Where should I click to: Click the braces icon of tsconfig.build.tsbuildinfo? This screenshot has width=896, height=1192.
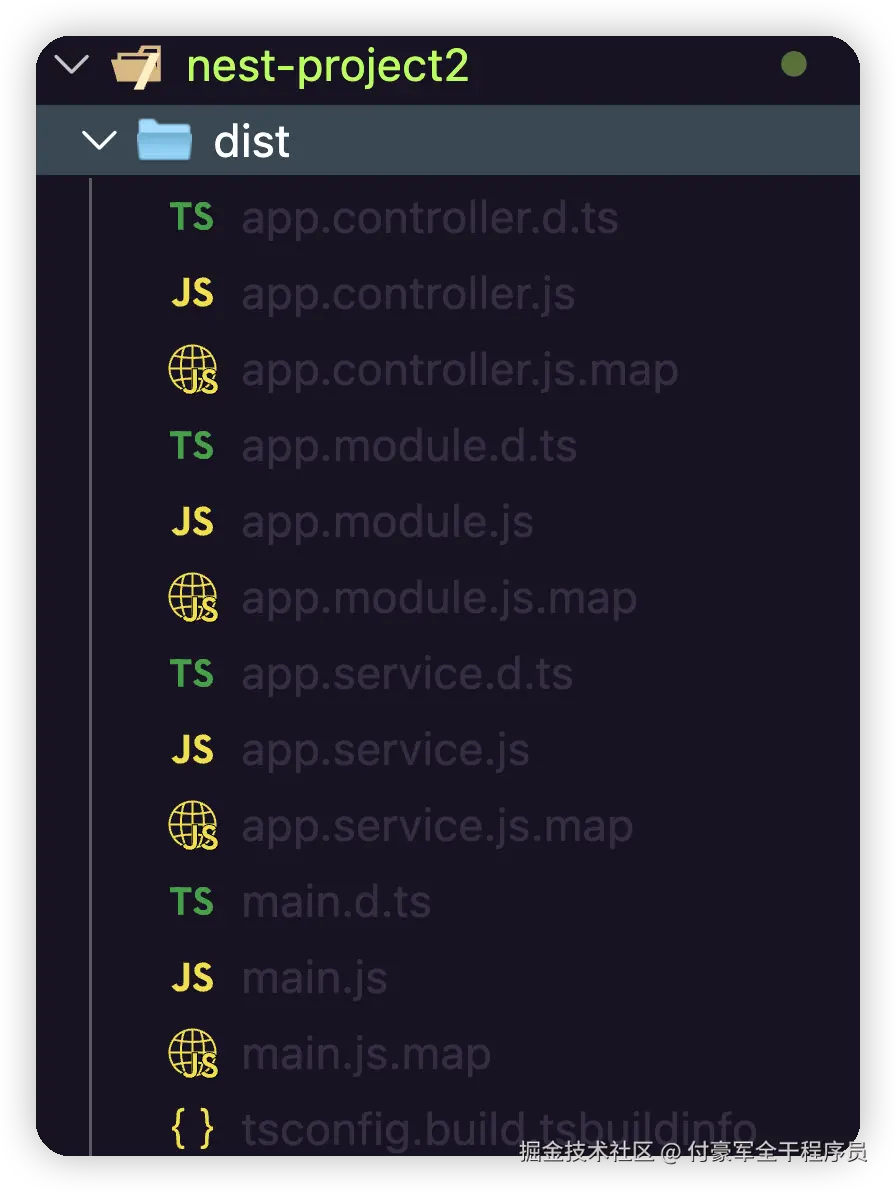pyautogui.click(x=192, y=1129)
